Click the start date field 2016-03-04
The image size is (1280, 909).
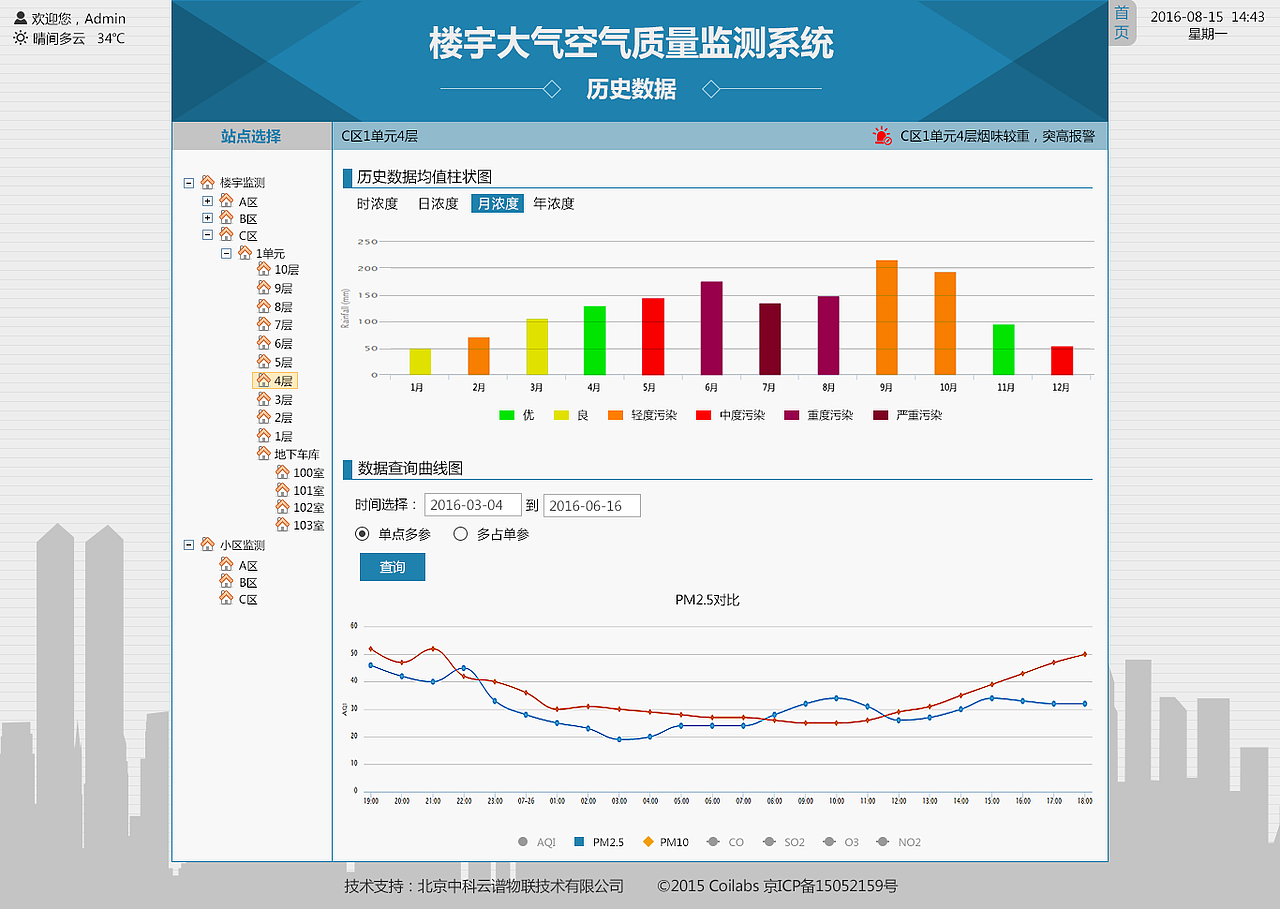pos(473,505)
